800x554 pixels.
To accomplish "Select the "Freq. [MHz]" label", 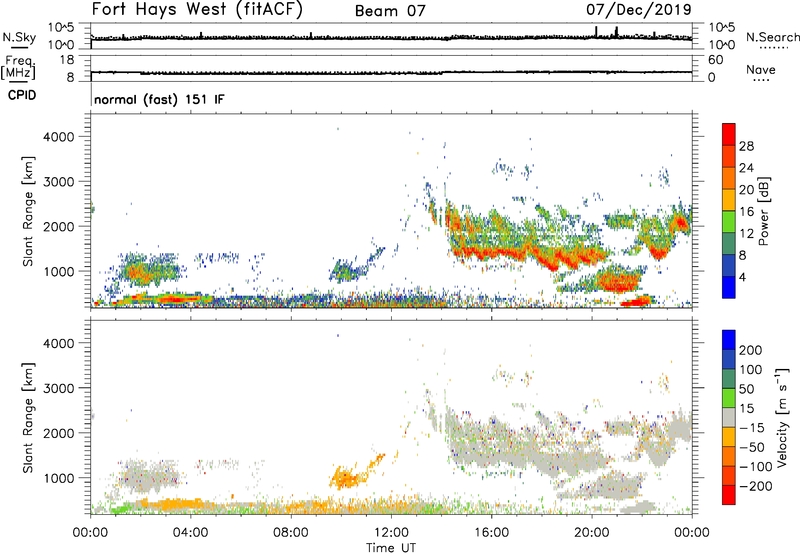I will coord(18,67).
